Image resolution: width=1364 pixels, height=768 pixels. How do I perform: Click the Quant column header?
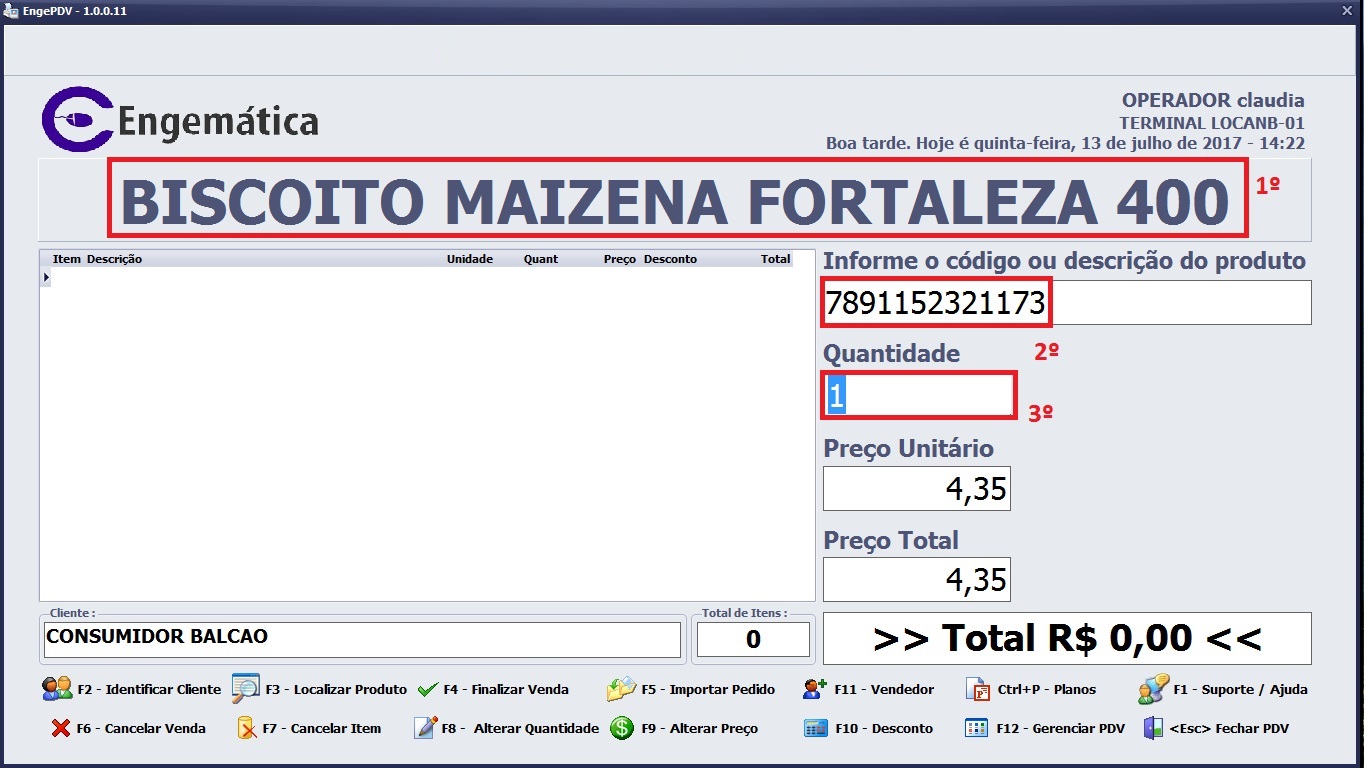[541, 259]
